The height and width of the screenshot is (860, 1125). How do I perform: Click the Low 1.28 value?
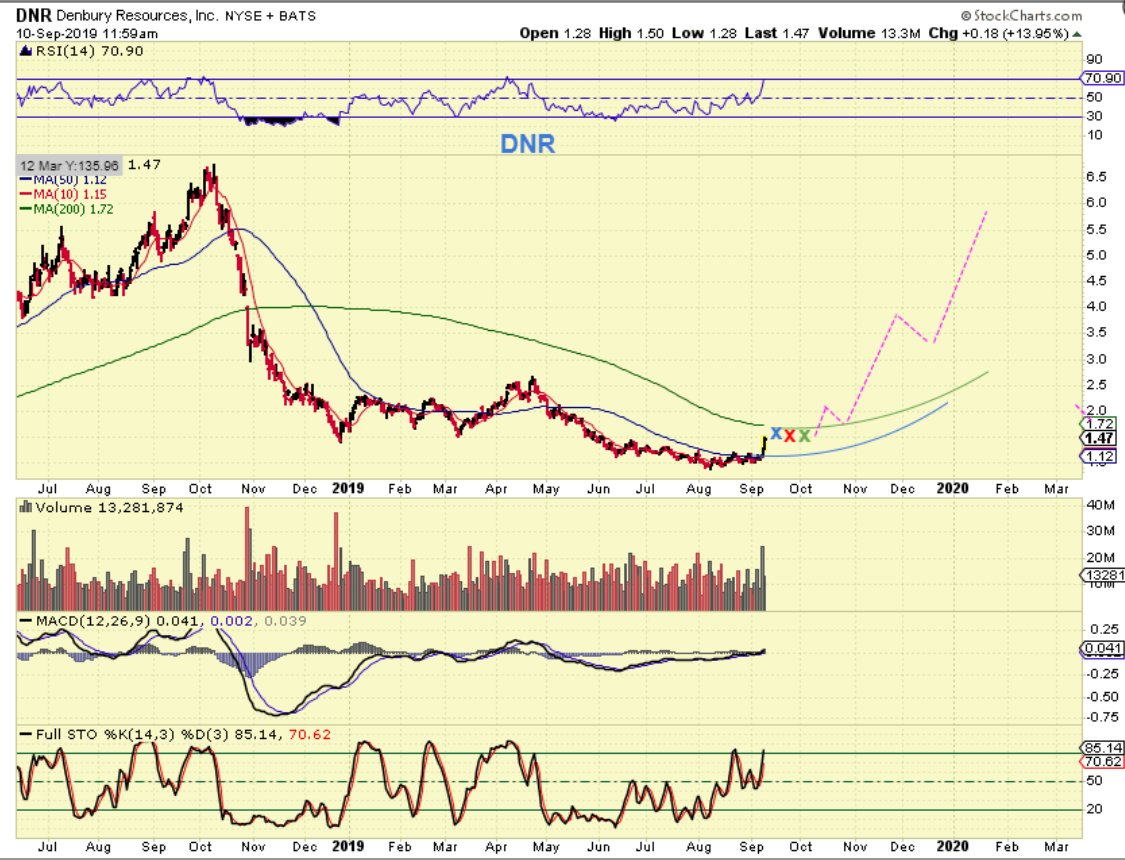pyautogui.click(x=704, y=33)
